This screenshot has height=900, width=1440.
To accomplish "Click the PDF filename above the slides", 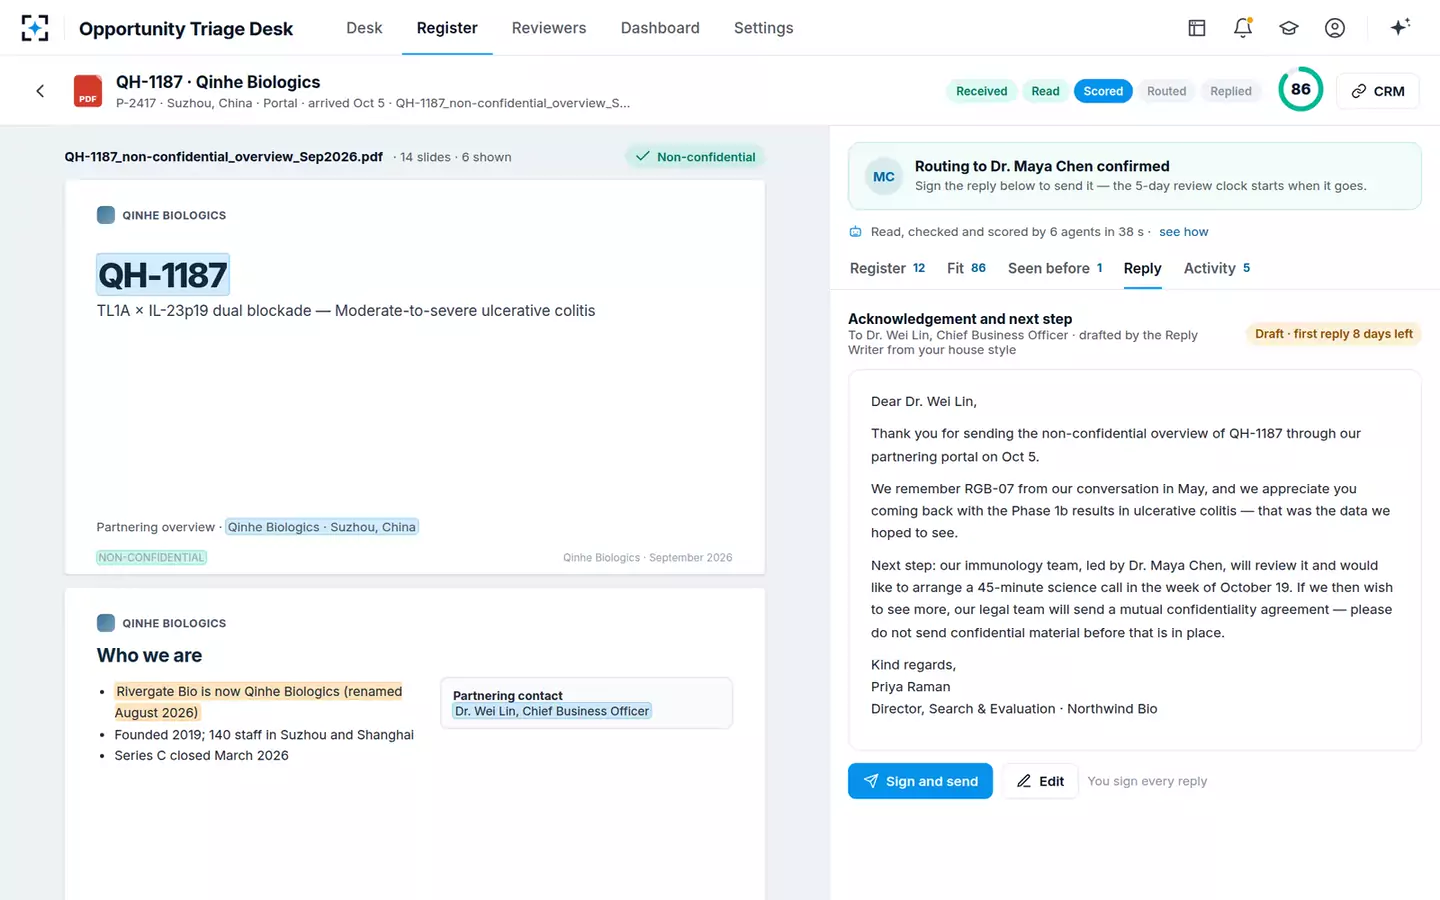I will tap(224, 157).
